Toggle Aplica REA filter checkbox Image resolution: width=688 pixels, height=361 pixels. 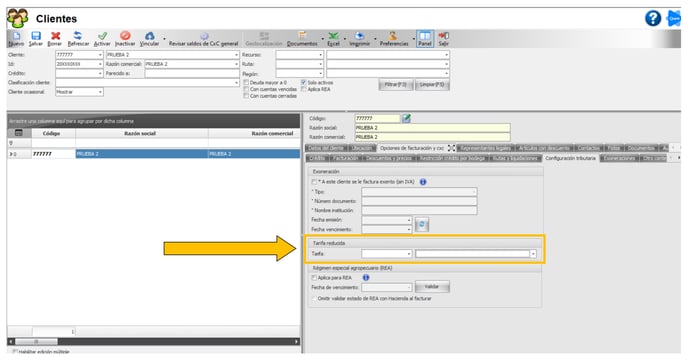(x=304, y=89)
